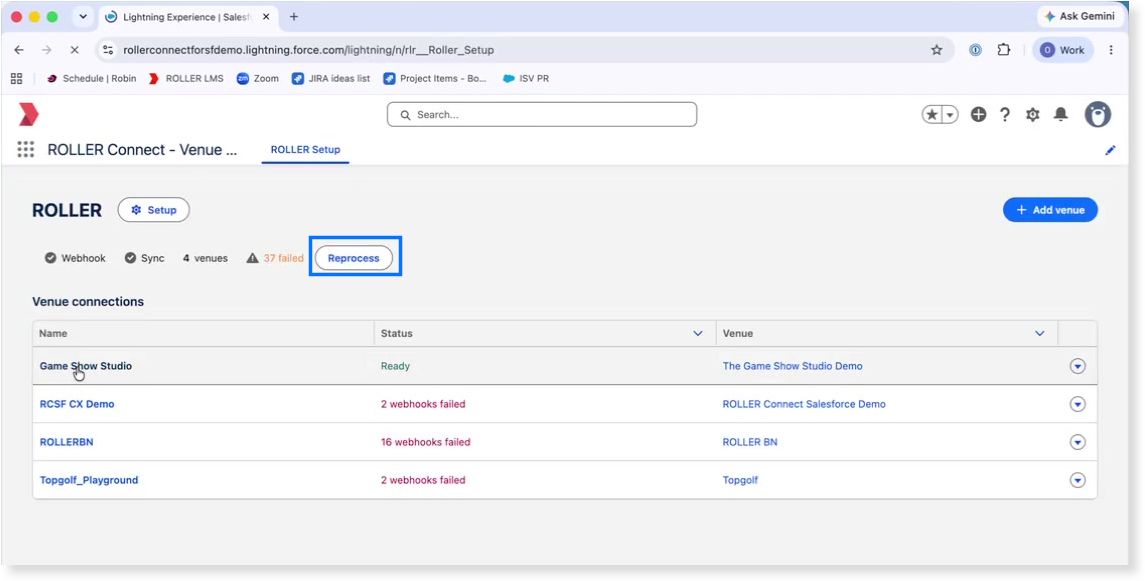The width and height of the screenshot is (1145, 581).
Task: Click Ask Gemini button
Action: pyautogui.click(x=1079, y=16)
